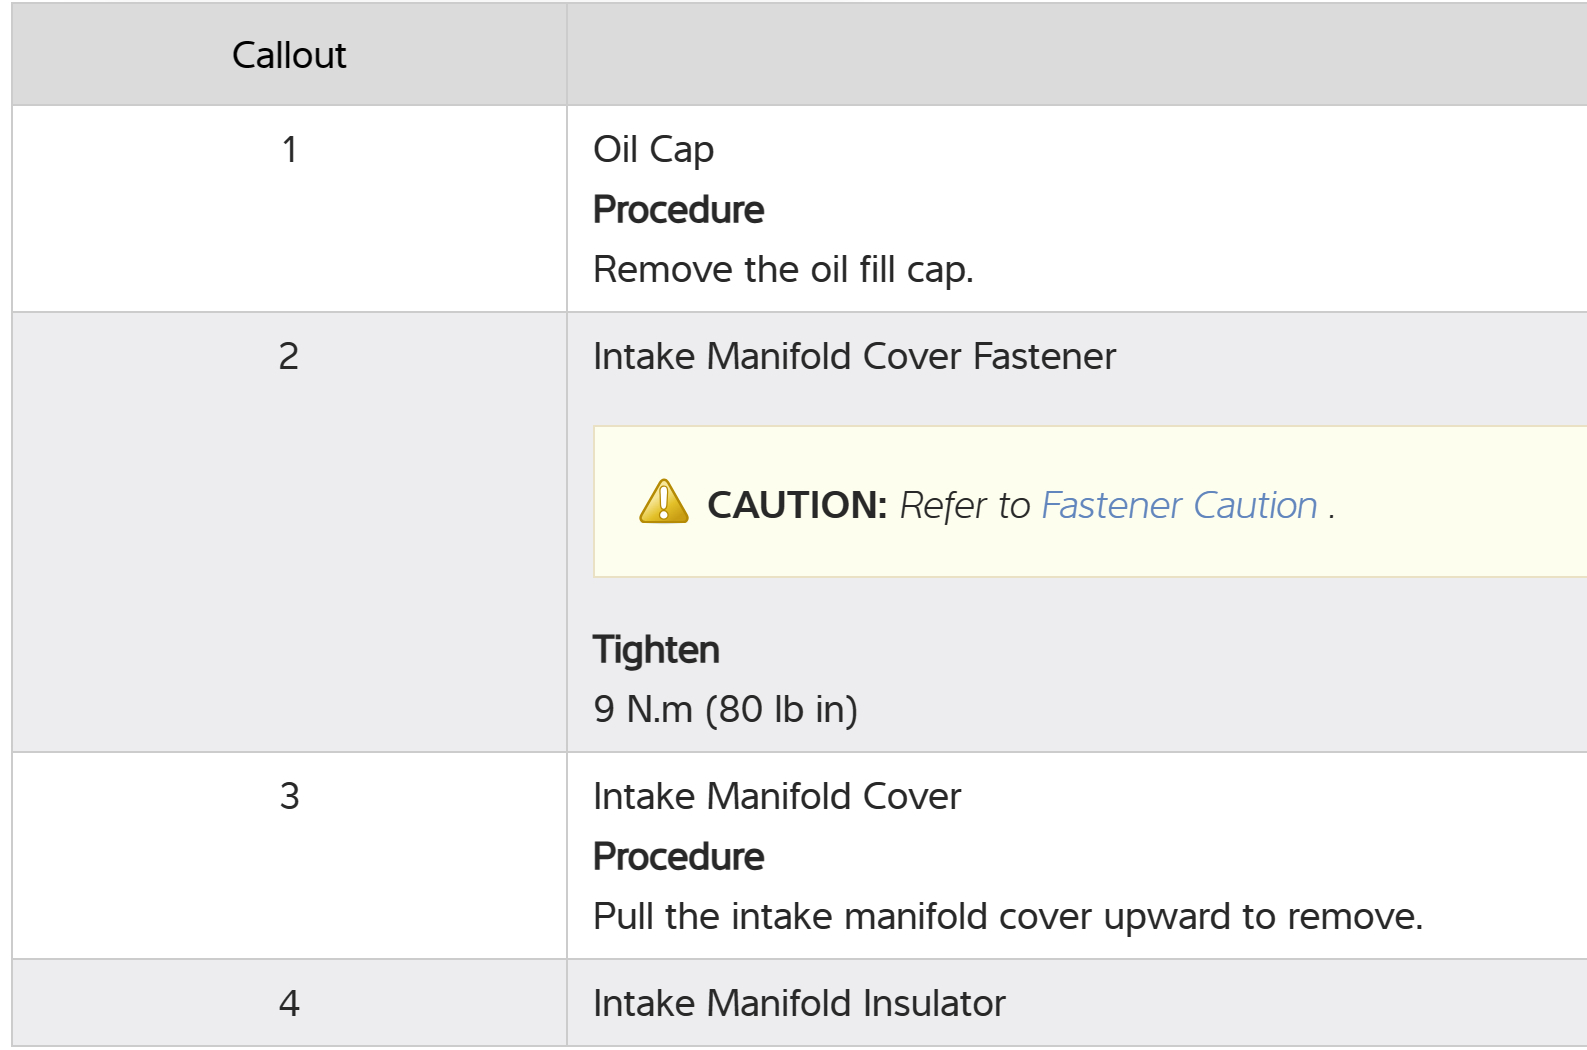Image resolution: width=1587 pixels, height=1050 pixels.
Task: Click Procedure heading under Intake Manifold Cover
Action: tap(678, 857)
